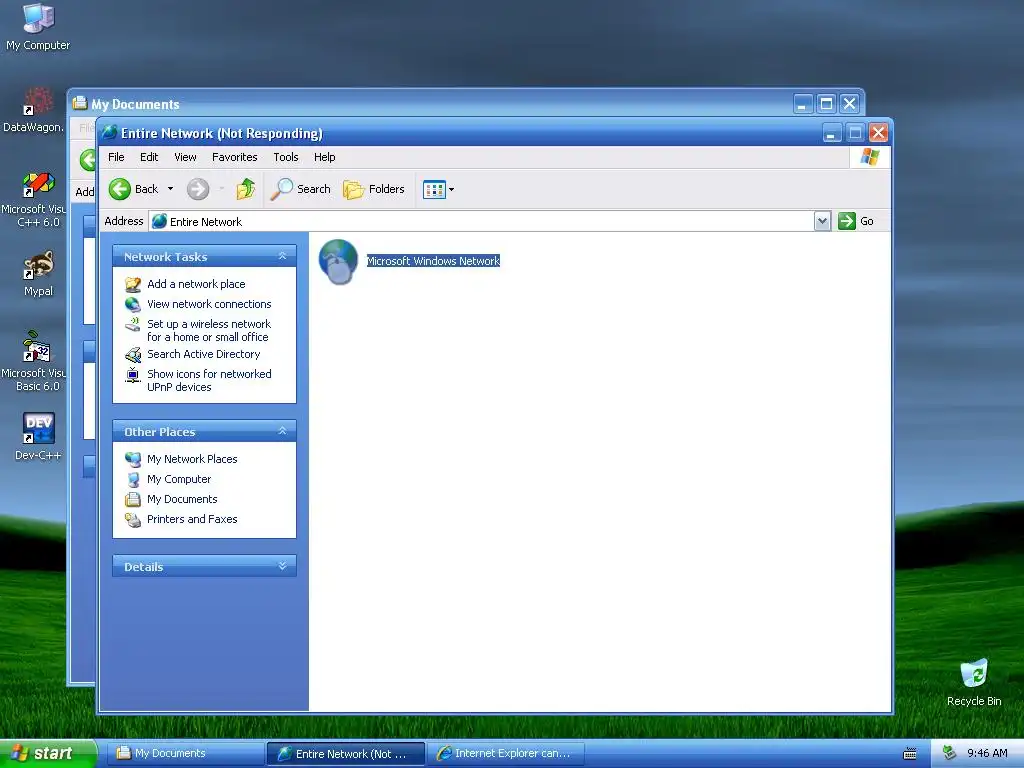Click the Entire Network address field
This screenshot has width=1024, height=768.
[482, 222]
